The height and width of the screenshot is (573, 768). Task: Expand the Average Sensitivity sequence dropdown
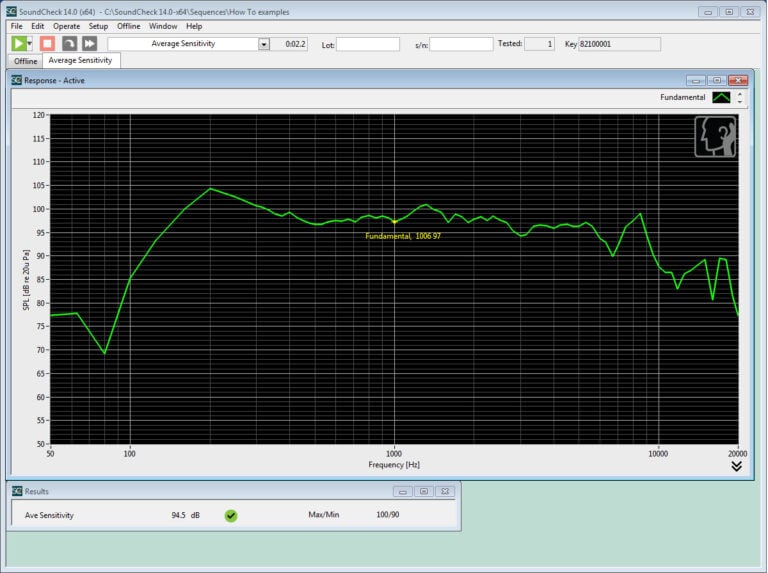264,44
